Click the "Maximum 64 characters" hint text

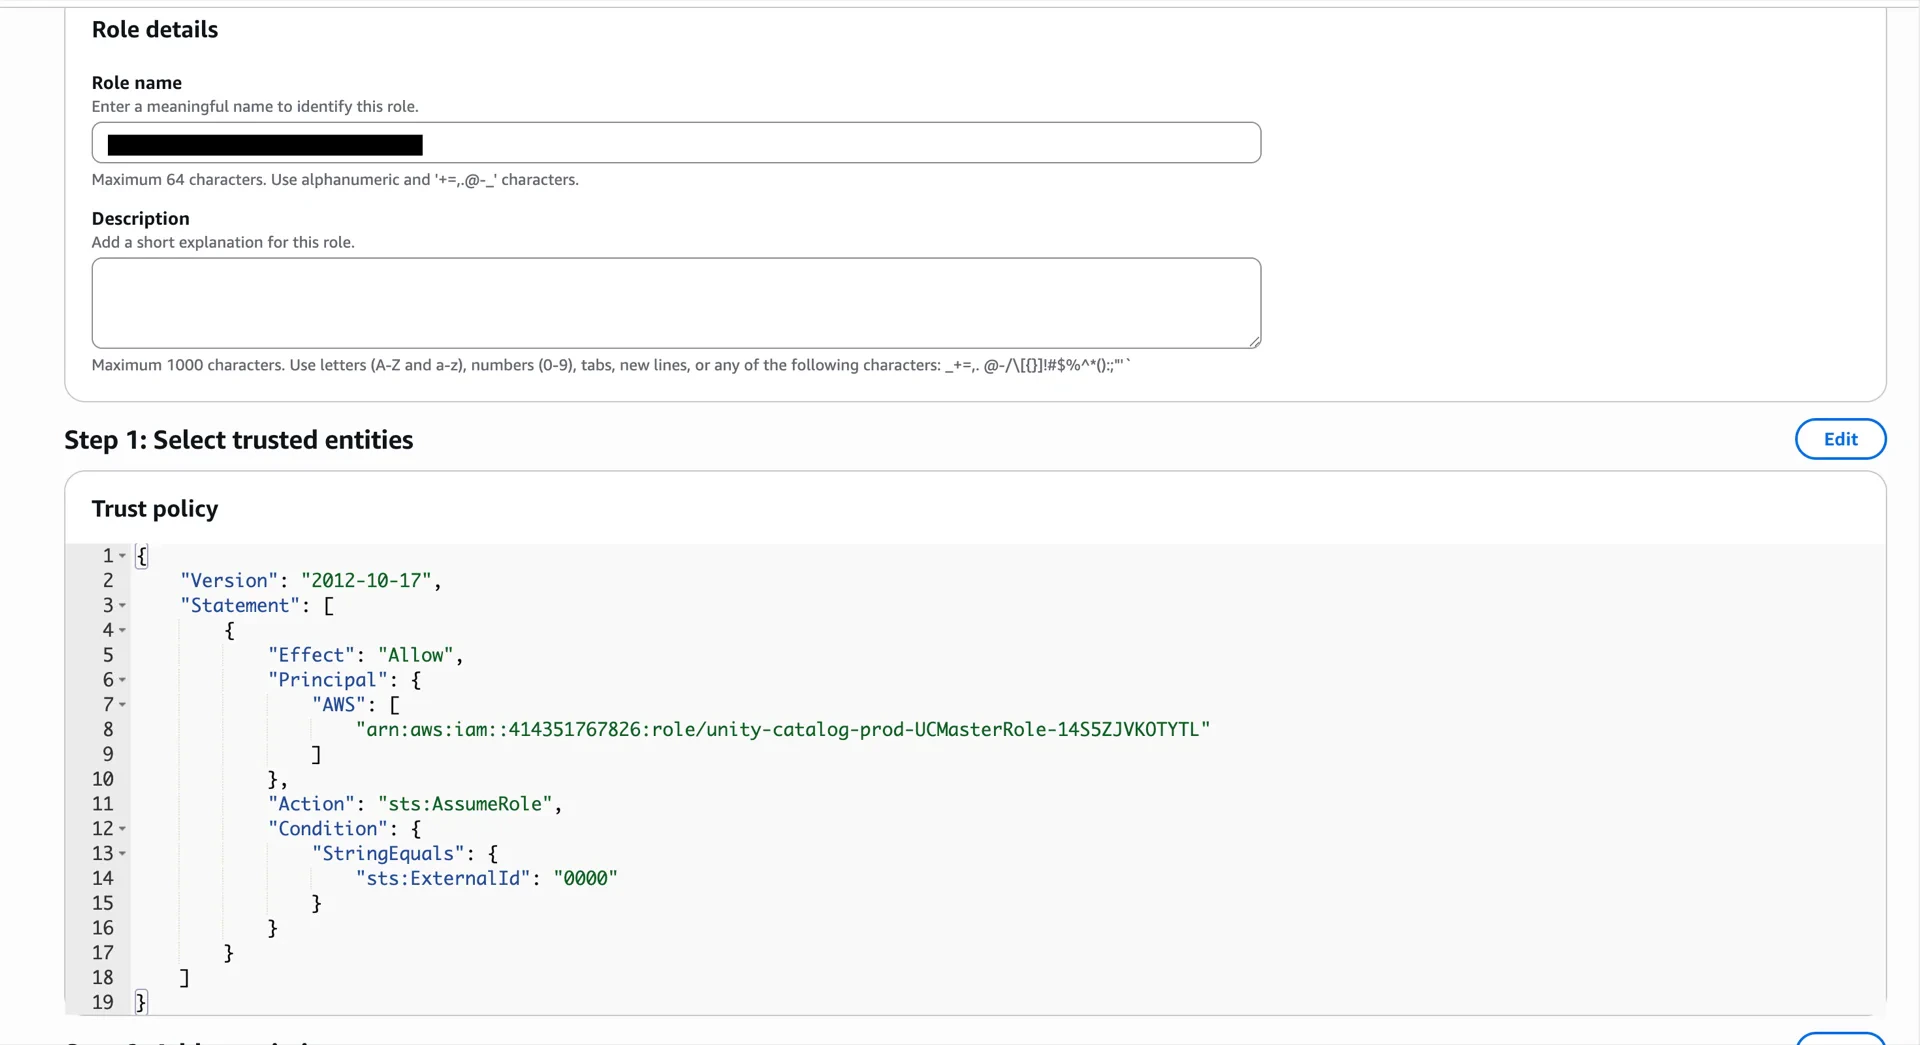click(x=335, y=180)
